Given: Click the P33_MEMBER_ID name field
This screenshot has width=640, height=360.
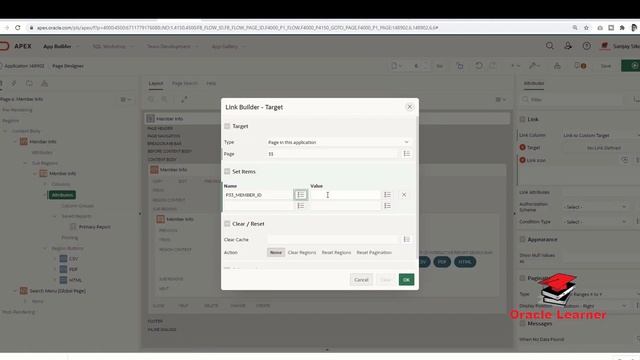Looking at the screenshot, I should click(258, 195).
